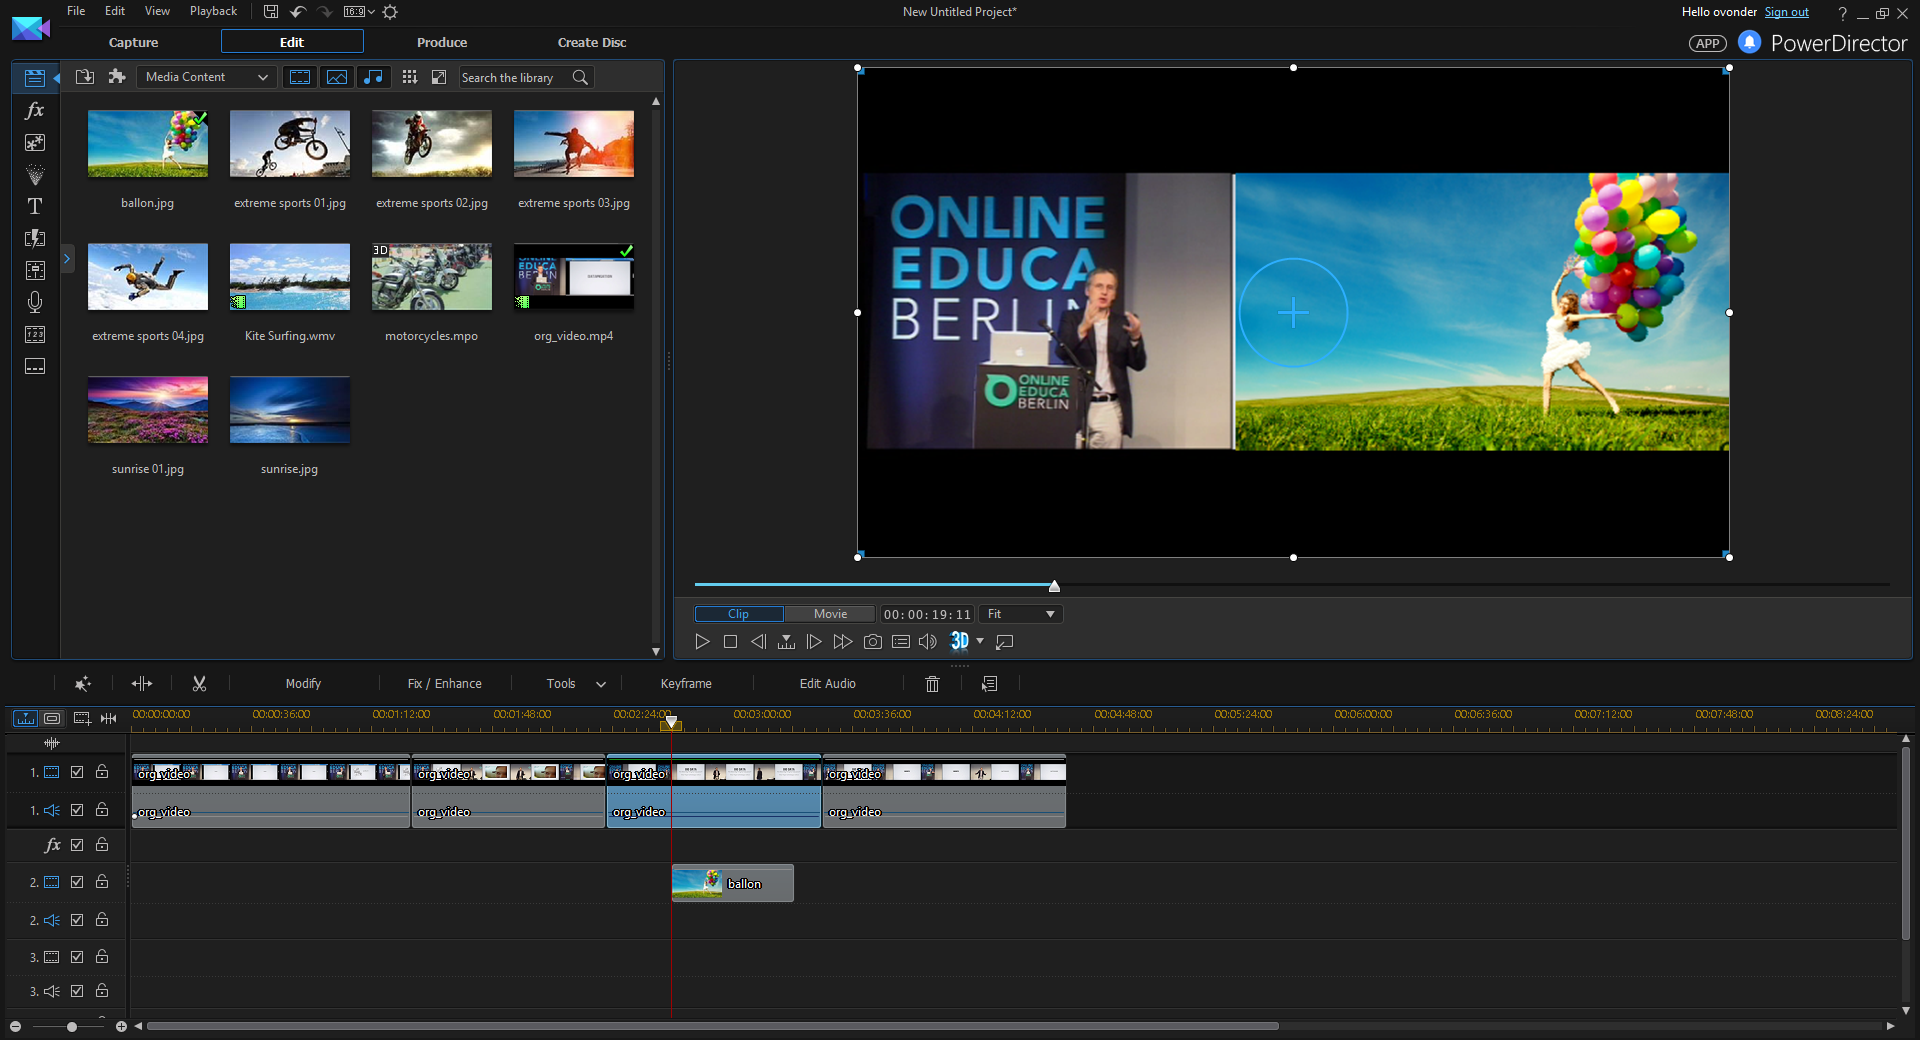Open the PiP Objects Room icon
The image size is (1920, 1040).
[x=35, y=143]
